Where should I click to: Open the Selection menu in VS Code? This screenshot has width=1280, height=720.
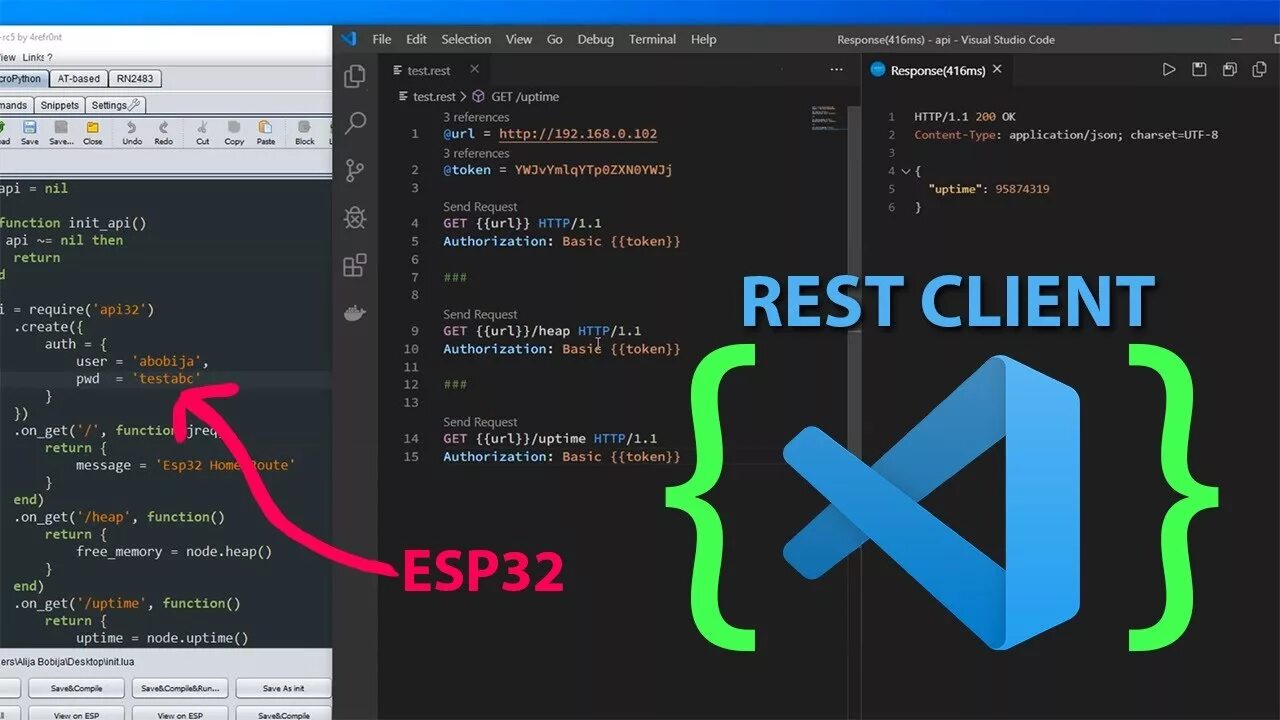click(x=466, y=39)
